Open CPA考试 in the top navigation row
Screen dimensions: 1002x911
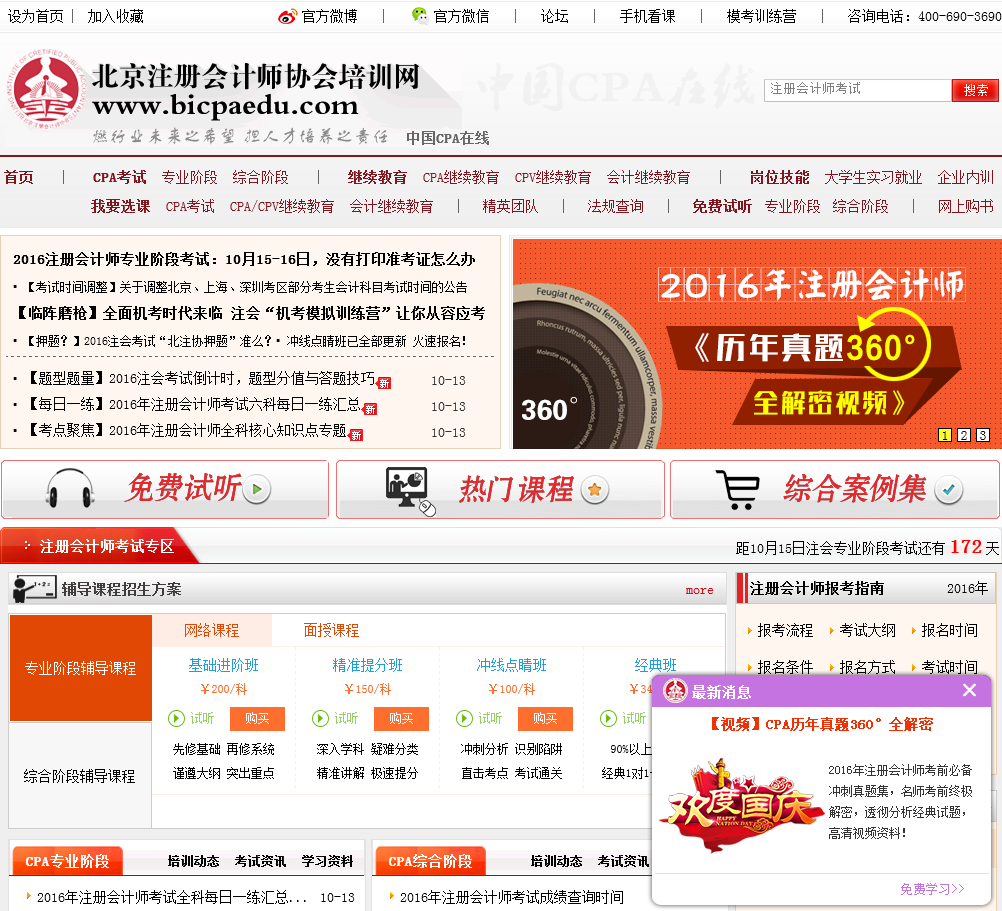[x=119, y=177]
